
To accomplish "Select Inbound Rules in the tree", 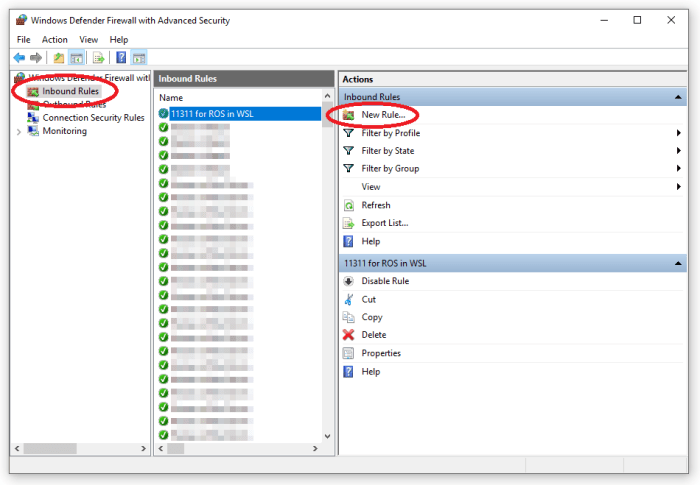I will tap(70, 91).
